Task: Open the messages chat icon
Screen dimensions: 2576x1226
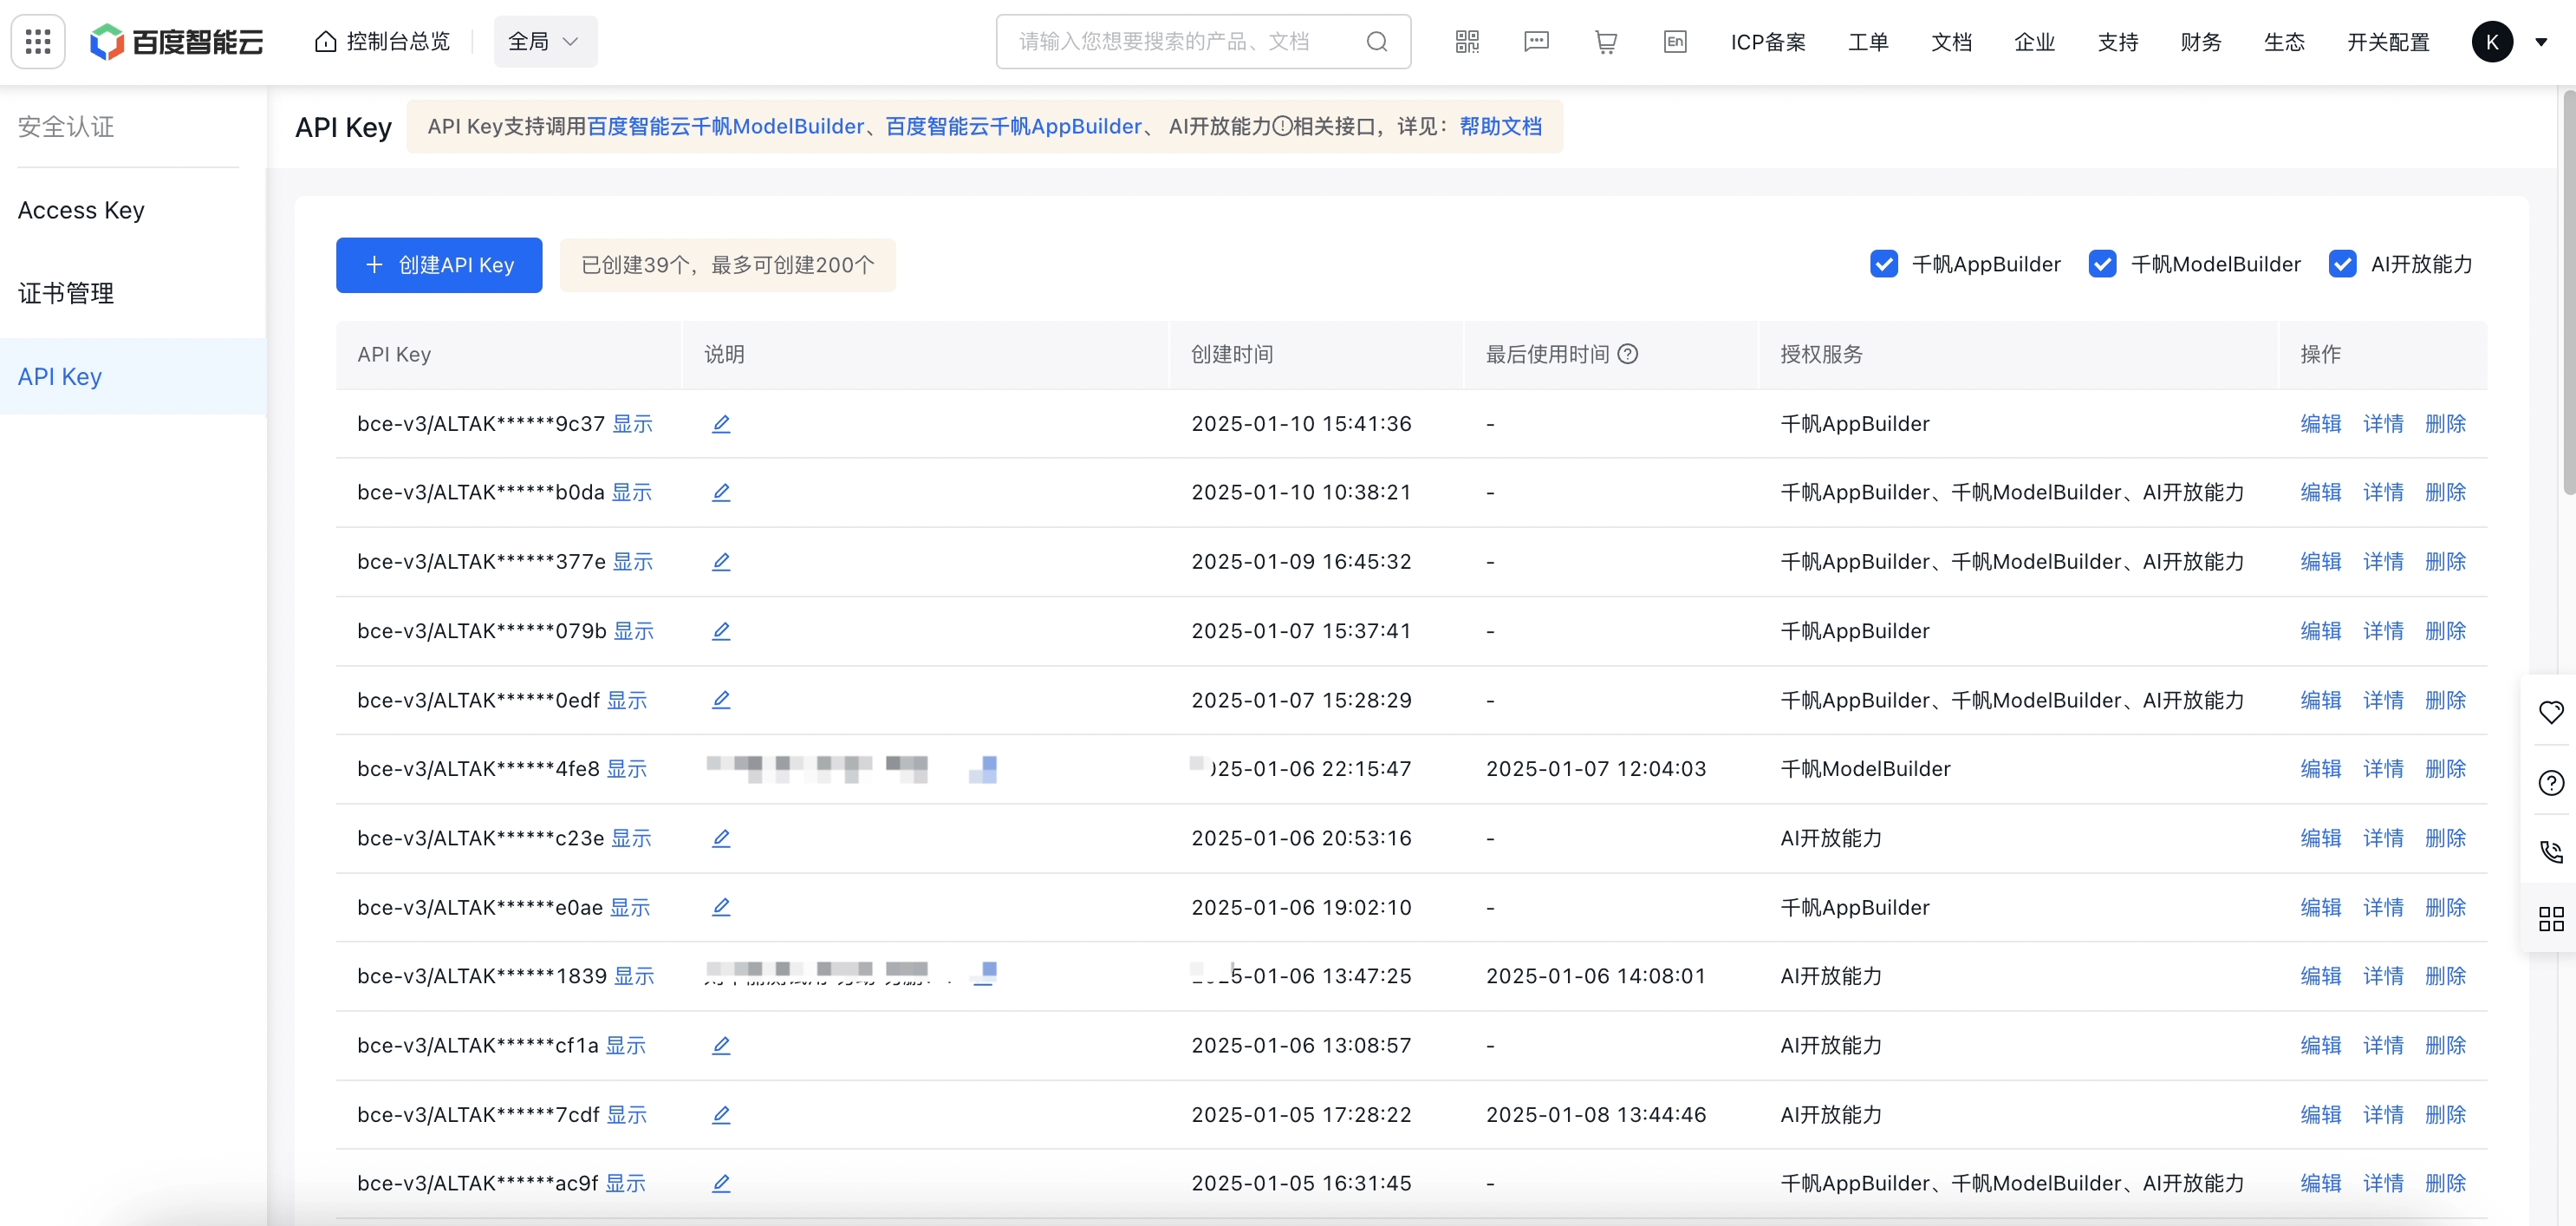Action: [x=1536, y=41]
